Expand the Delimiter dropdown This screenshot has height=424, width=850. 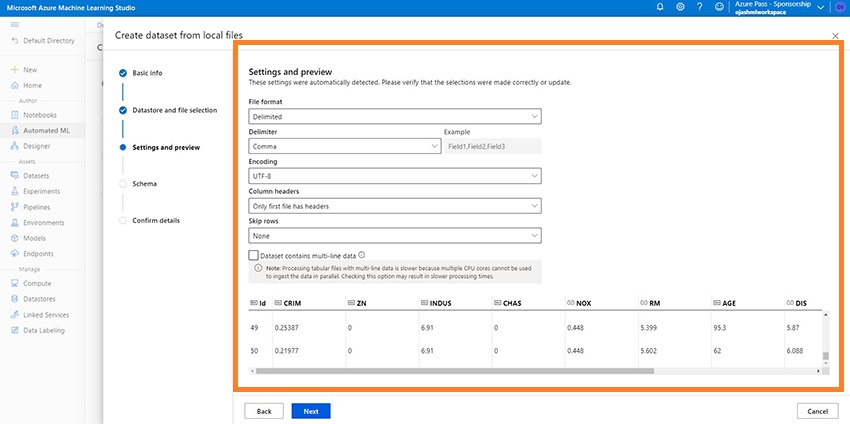pos(345,146)
